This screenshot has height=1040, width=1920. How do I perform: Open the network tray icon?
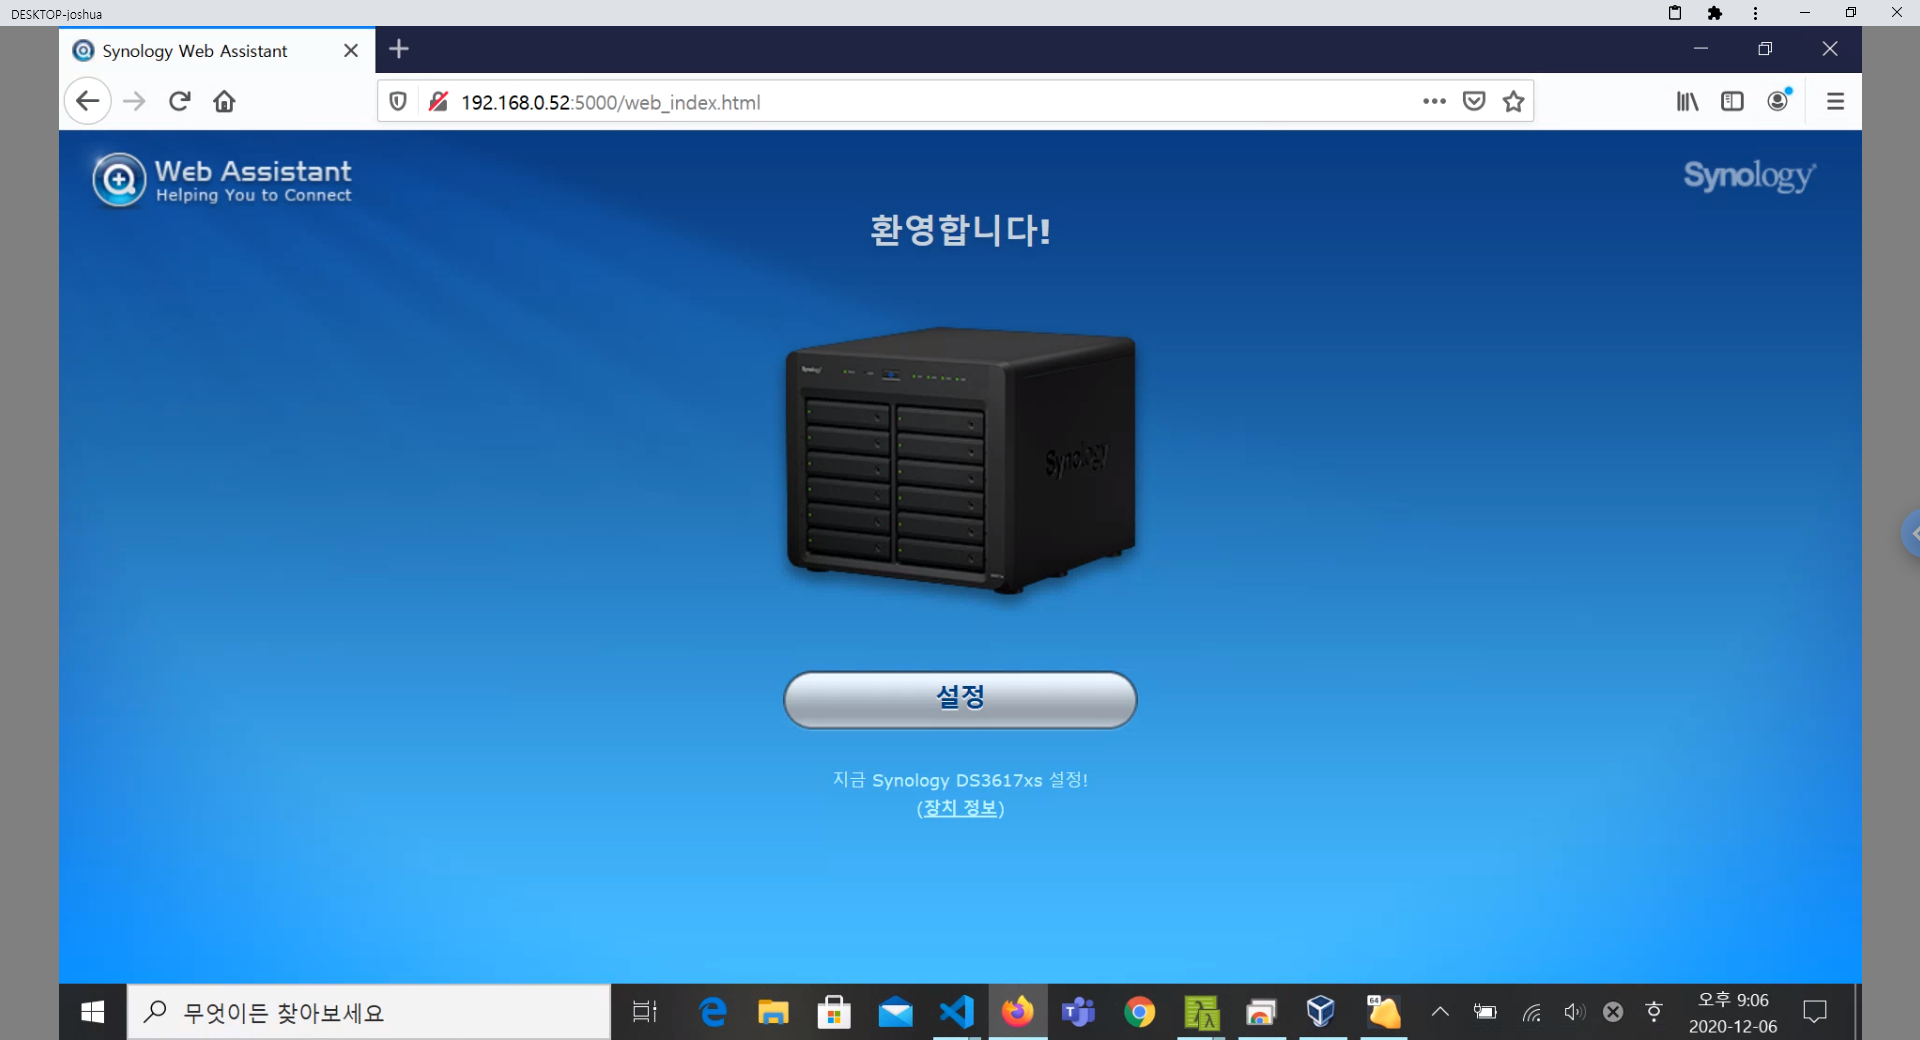point(1532,1013)
